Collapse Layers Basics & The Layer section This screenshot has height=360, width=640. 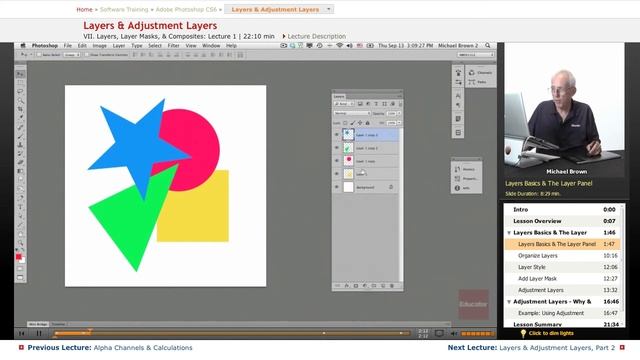point(509,233)
